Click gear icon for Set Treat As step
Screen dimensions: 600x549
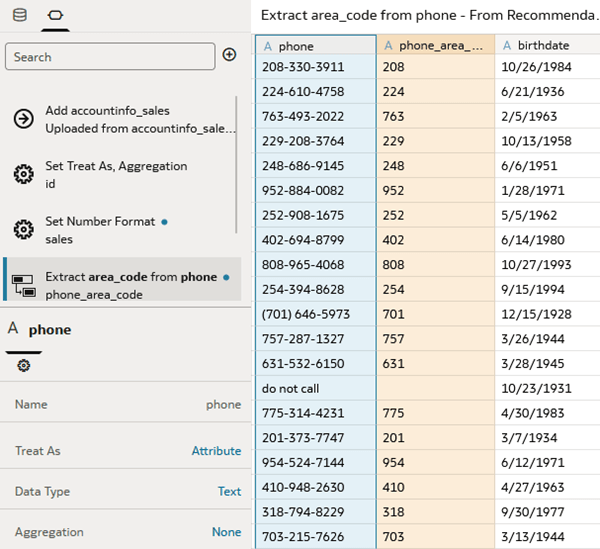tap(23, 174)
